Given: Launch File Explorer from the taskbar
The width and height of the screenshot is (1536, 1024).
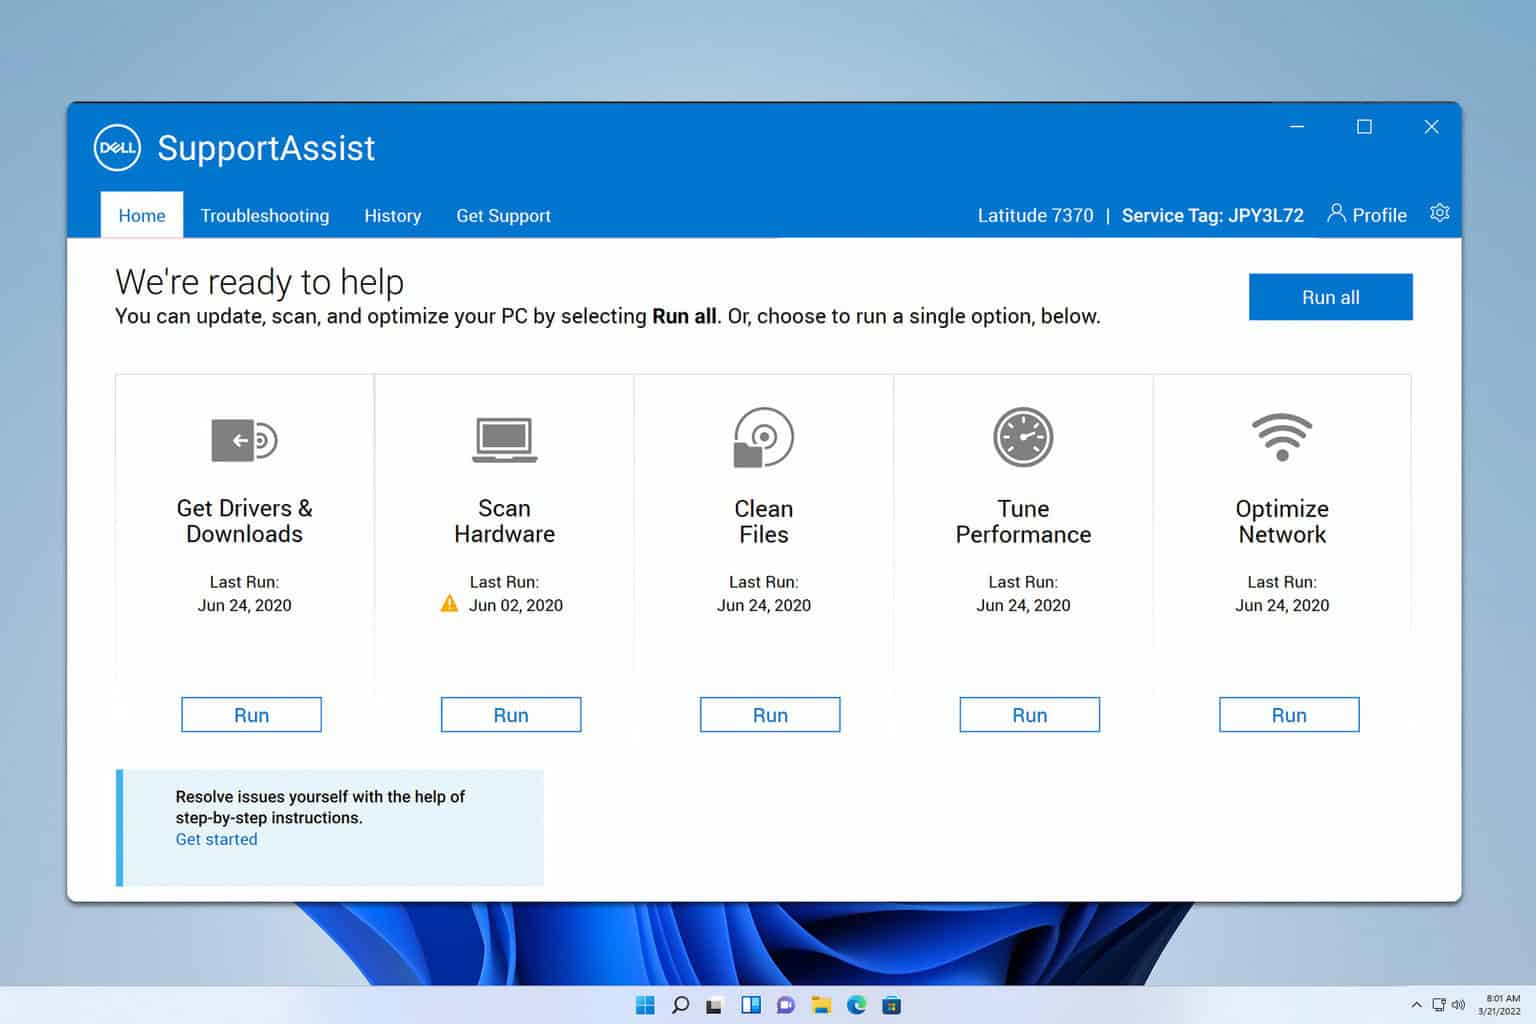Looking at the screenshot, I should tap(821, 1005).
